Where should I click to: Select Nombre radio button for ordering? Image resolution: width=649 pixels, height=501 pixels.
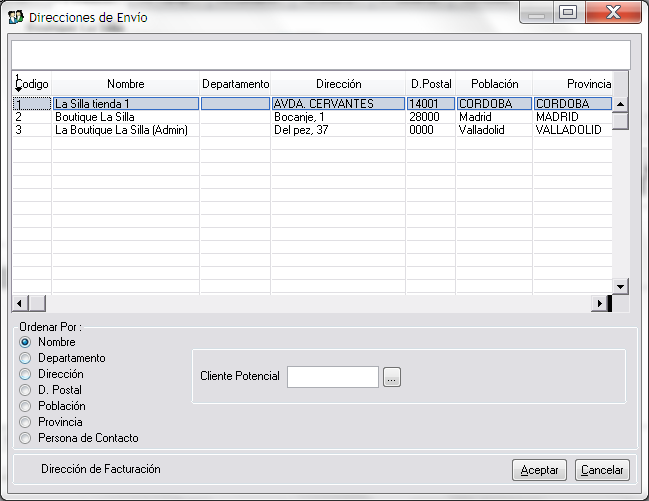point(25,342)
